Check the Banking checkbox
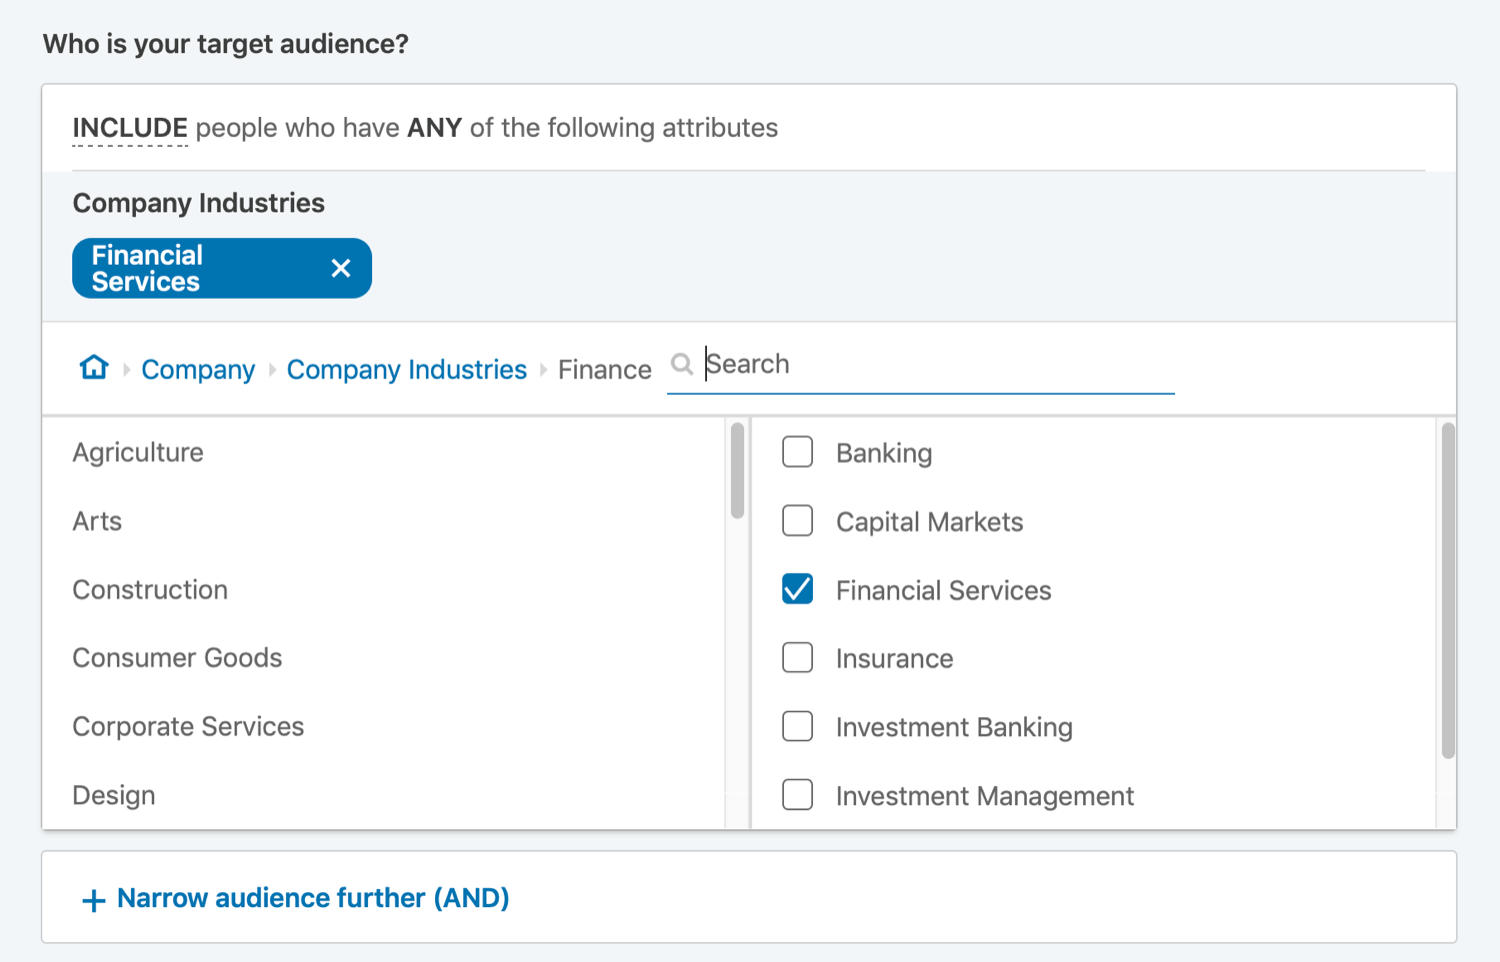Screen dimensions: 1500x962 pos(797,452)
